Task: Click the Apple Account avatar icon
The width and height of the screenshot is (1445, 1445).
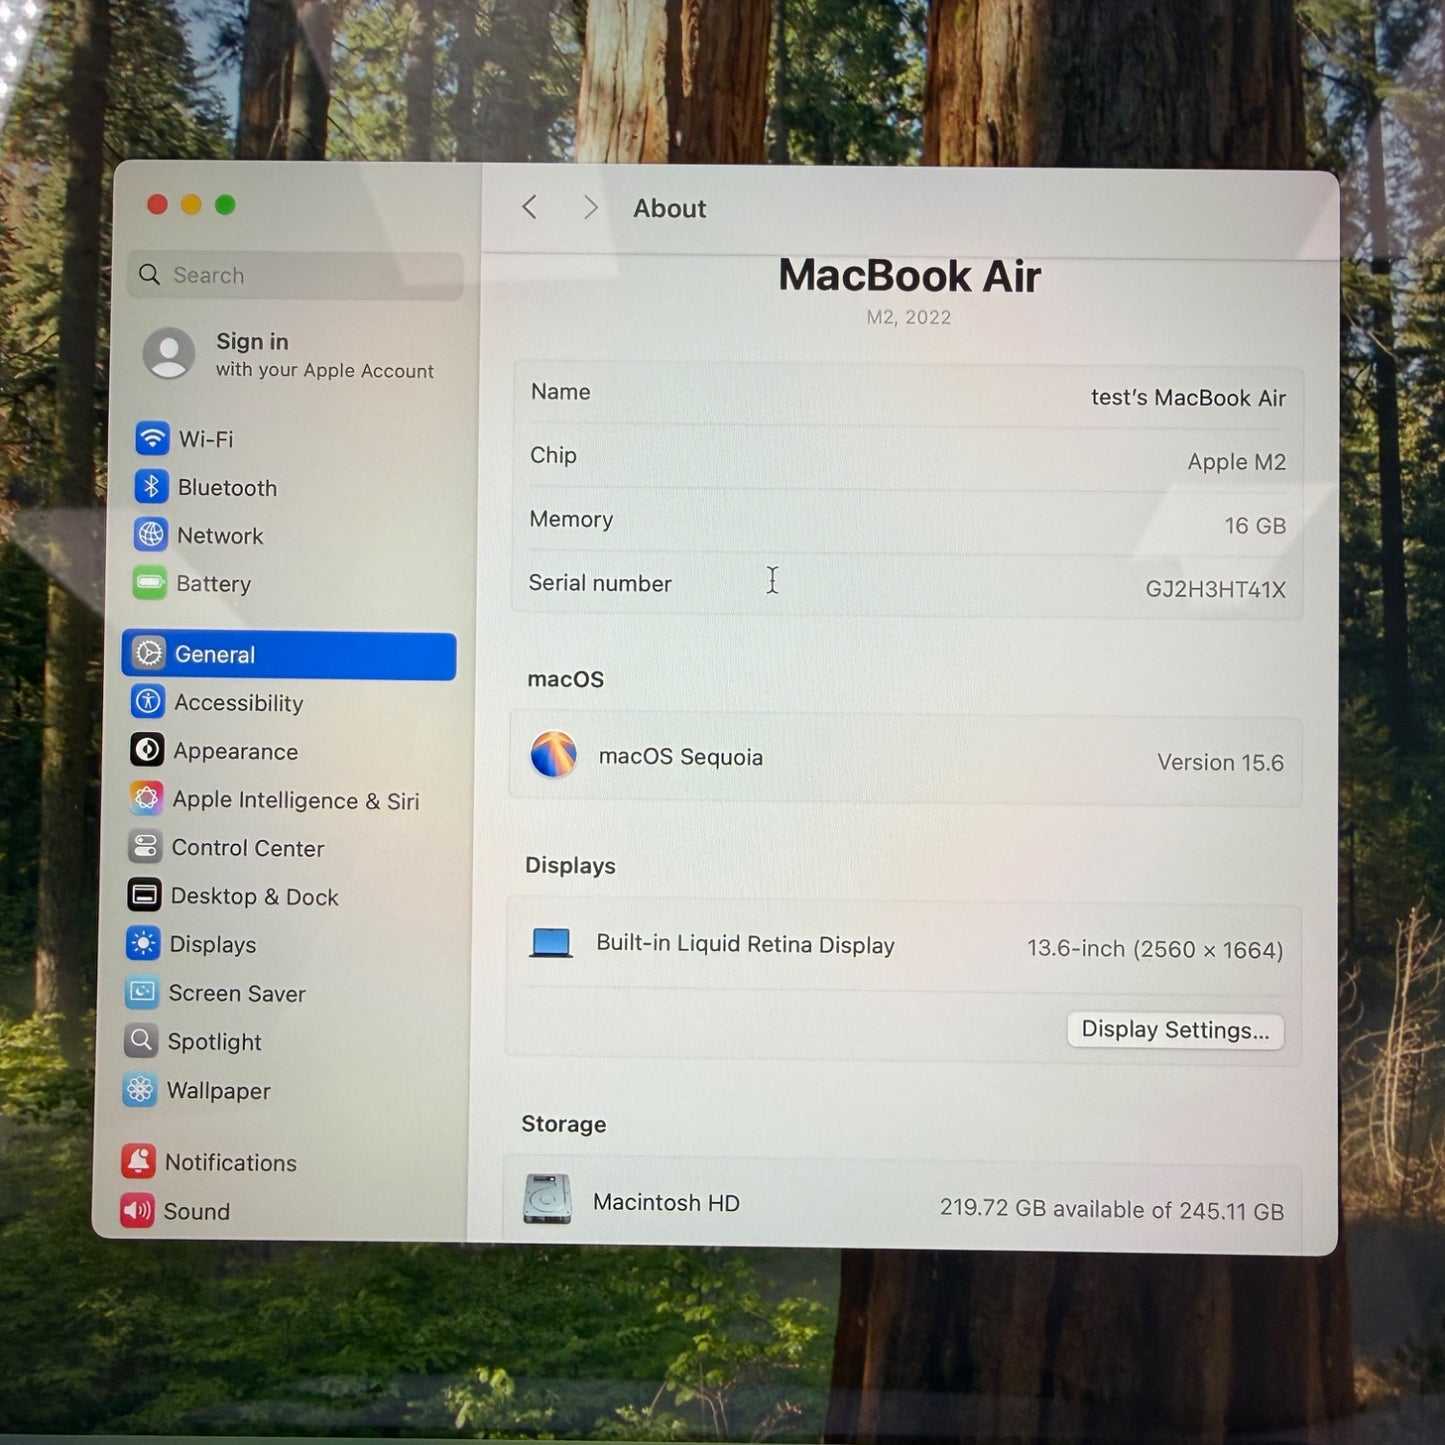Action: click(169, 353)
